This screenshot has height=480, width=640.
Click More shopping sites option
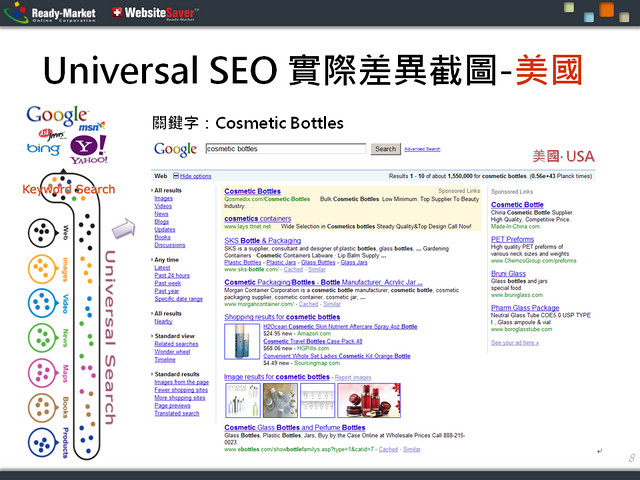(x=180, y=398)
